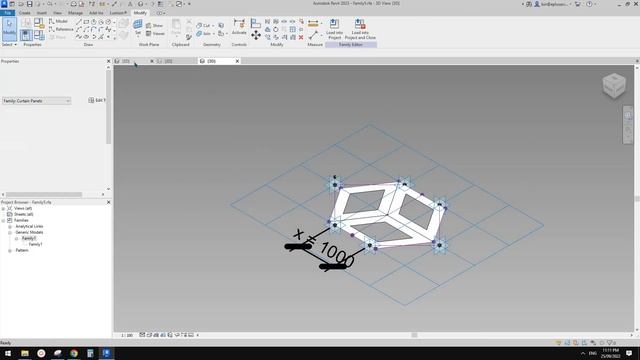The height and width of the screenshot is (360, 640).
Task: Click the Cut geometry tool
Action: pos(203,25)
